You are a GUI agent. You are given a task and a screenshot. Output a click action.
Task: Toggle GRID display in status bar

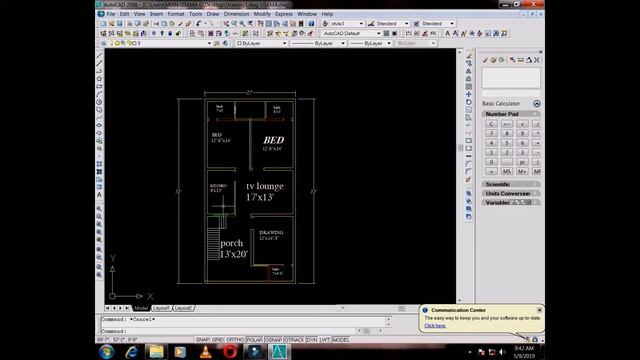(x=218, y=340)
